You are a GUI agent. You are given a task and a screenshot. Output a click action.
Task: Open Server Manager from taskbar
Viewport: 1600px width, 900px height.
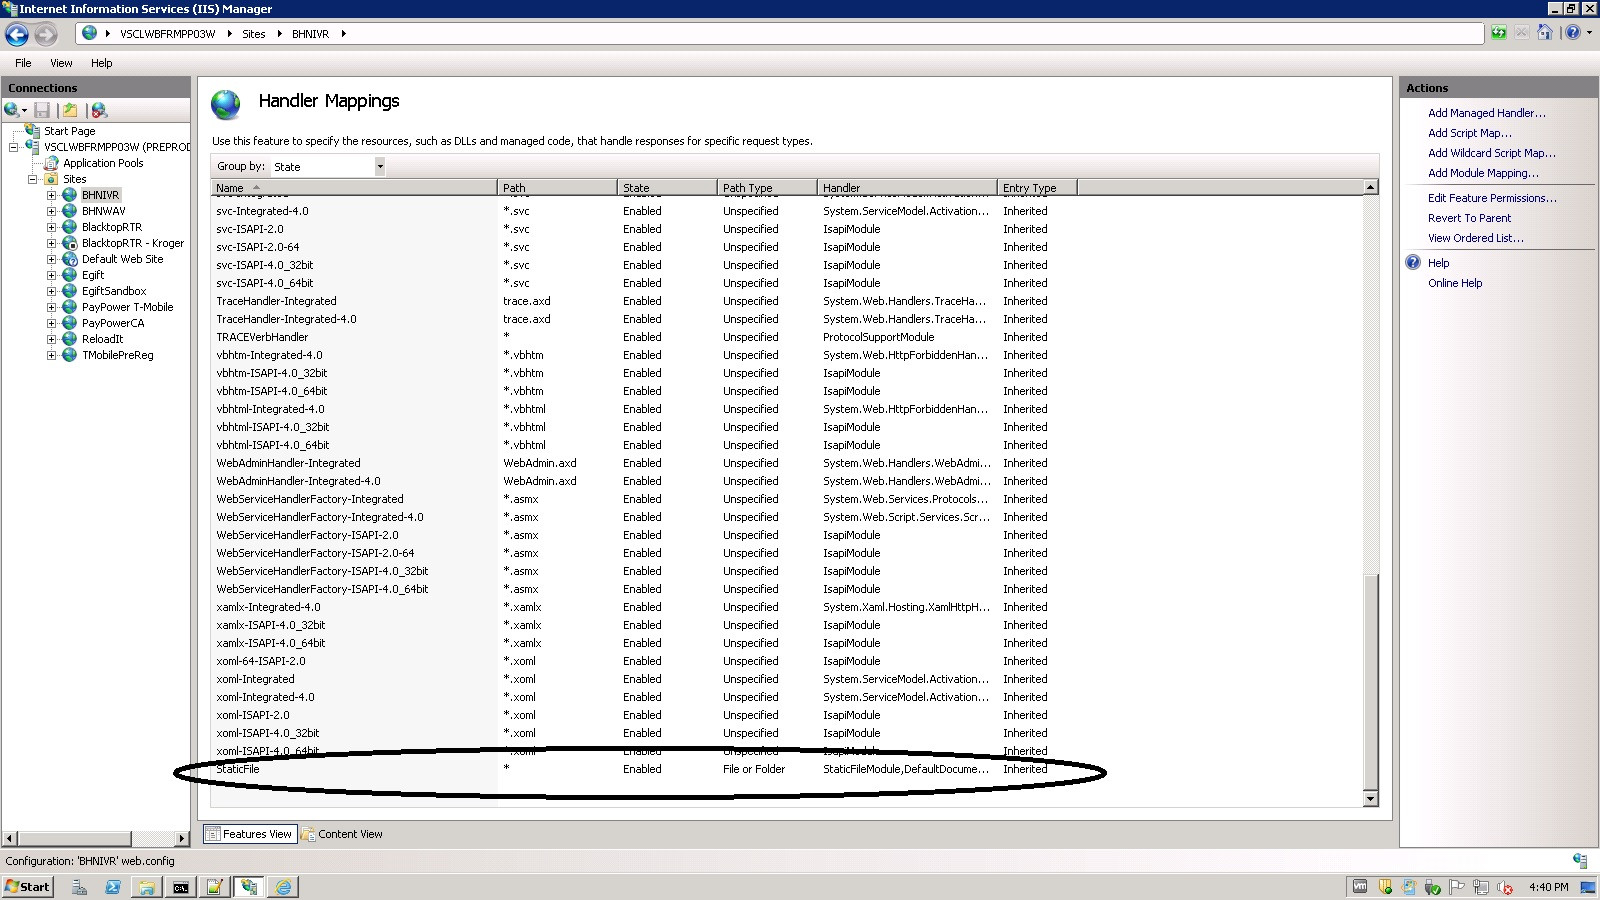point(79,887)
